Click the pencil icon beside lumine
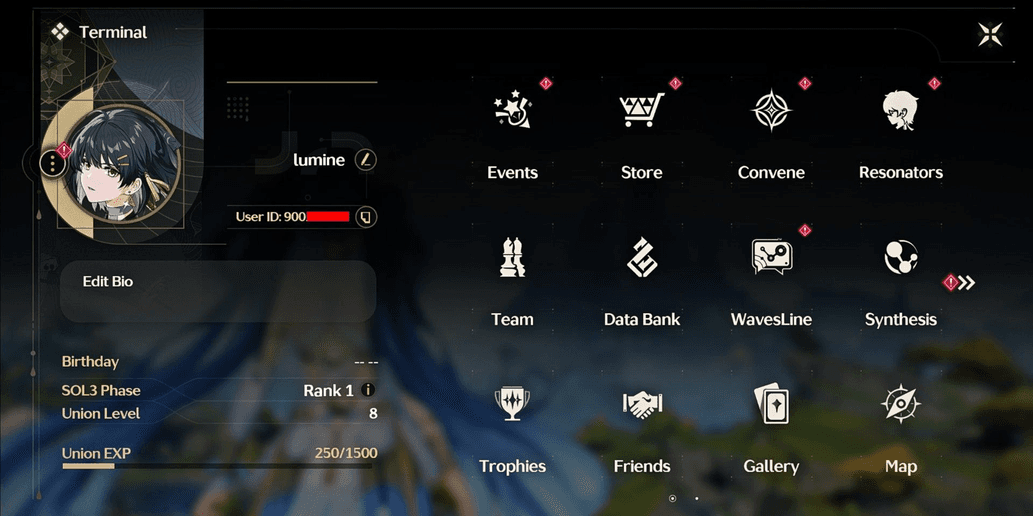 [366, 159]
